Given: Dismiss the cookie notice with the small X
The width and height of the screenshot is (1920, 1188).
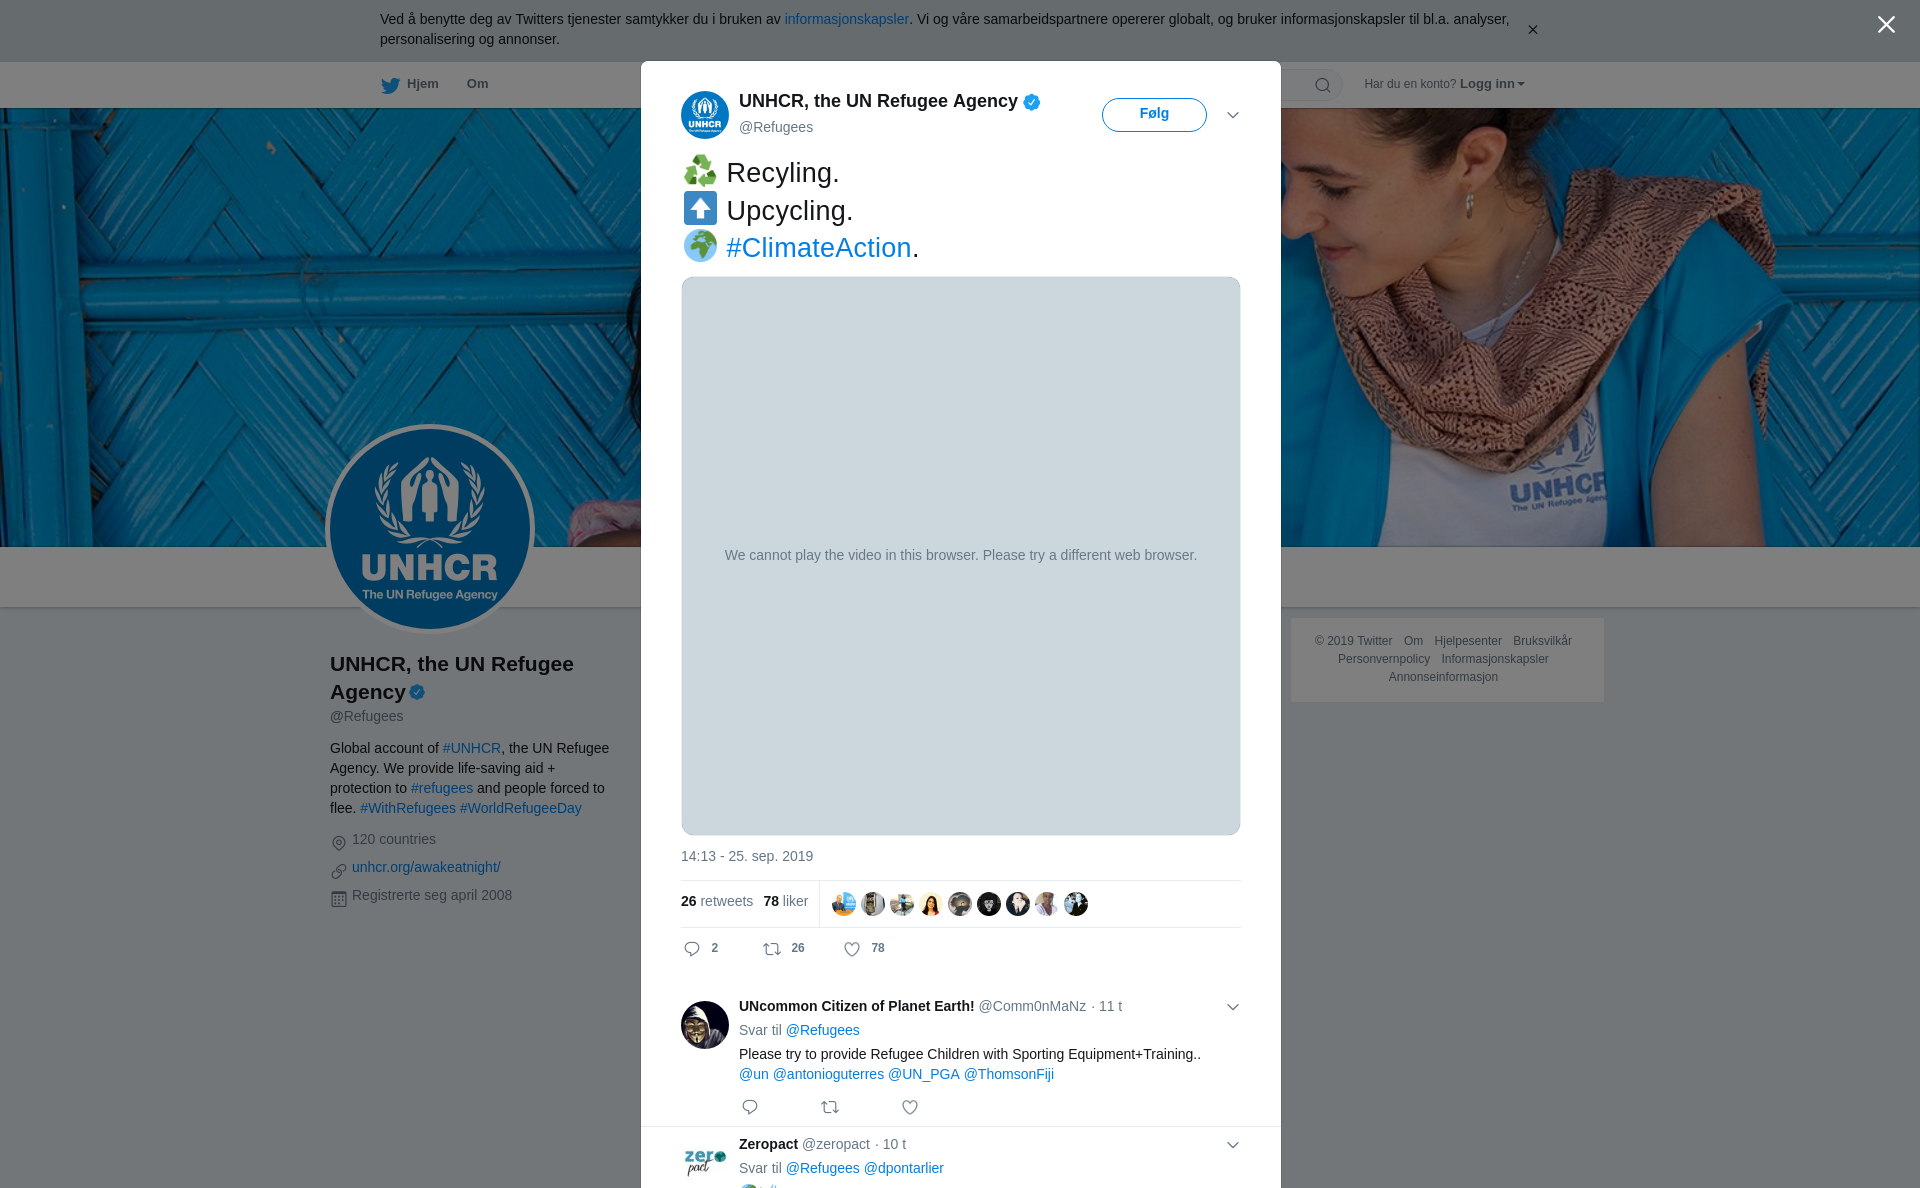Looking at the screenshot, I should coord(1532,30).
